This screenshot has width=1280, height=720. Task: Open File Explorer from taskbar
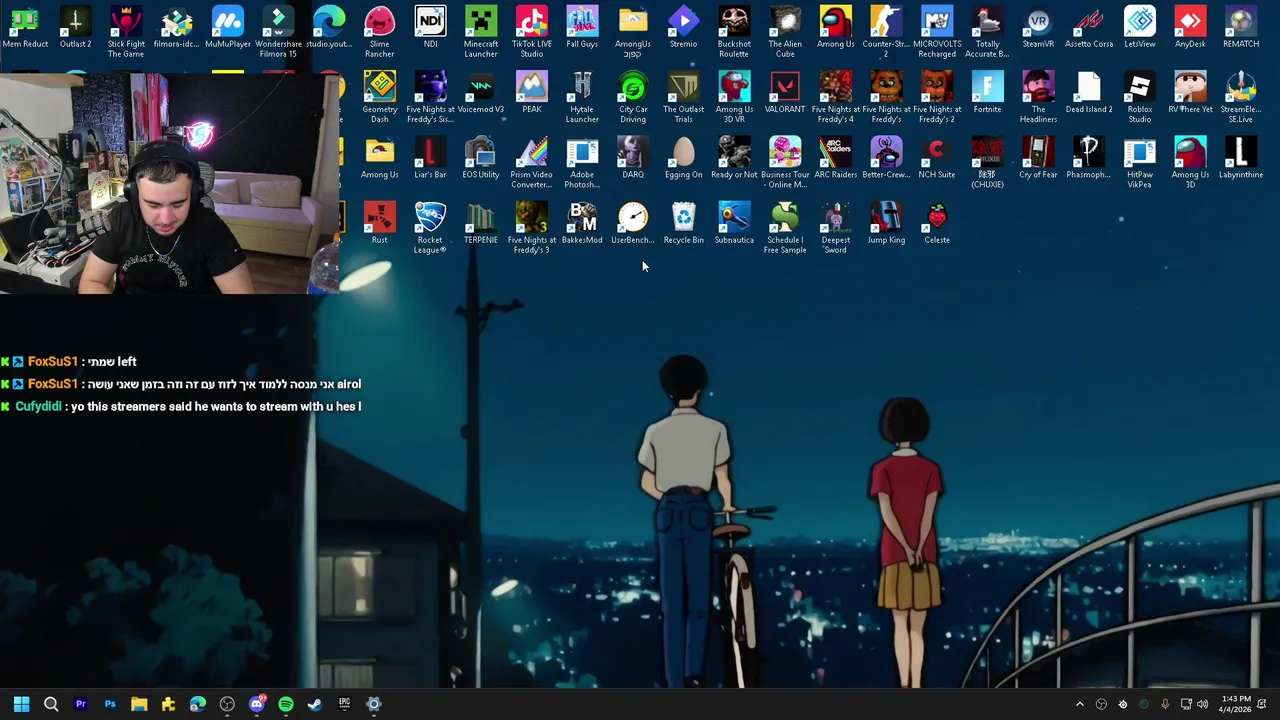pos(139,704)
